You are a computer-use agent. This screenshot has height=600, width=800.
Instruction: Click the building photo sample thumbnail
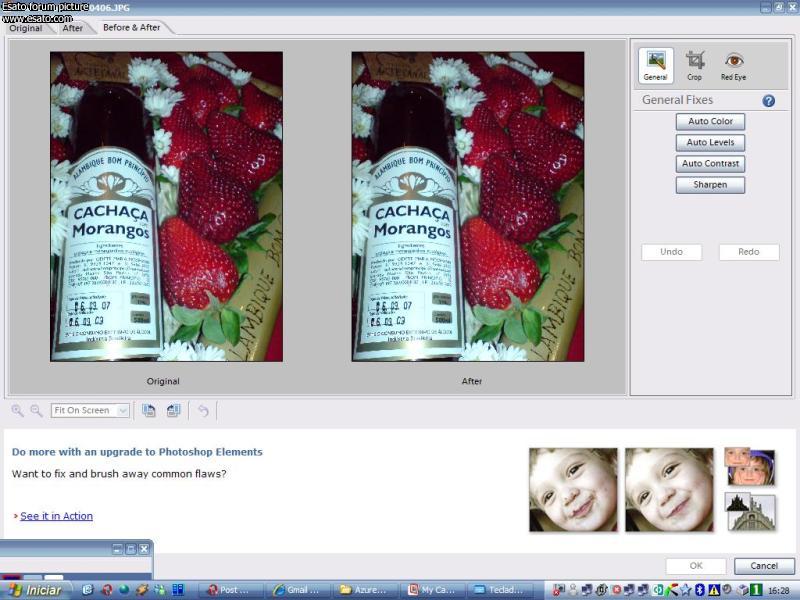pos(749,512)
